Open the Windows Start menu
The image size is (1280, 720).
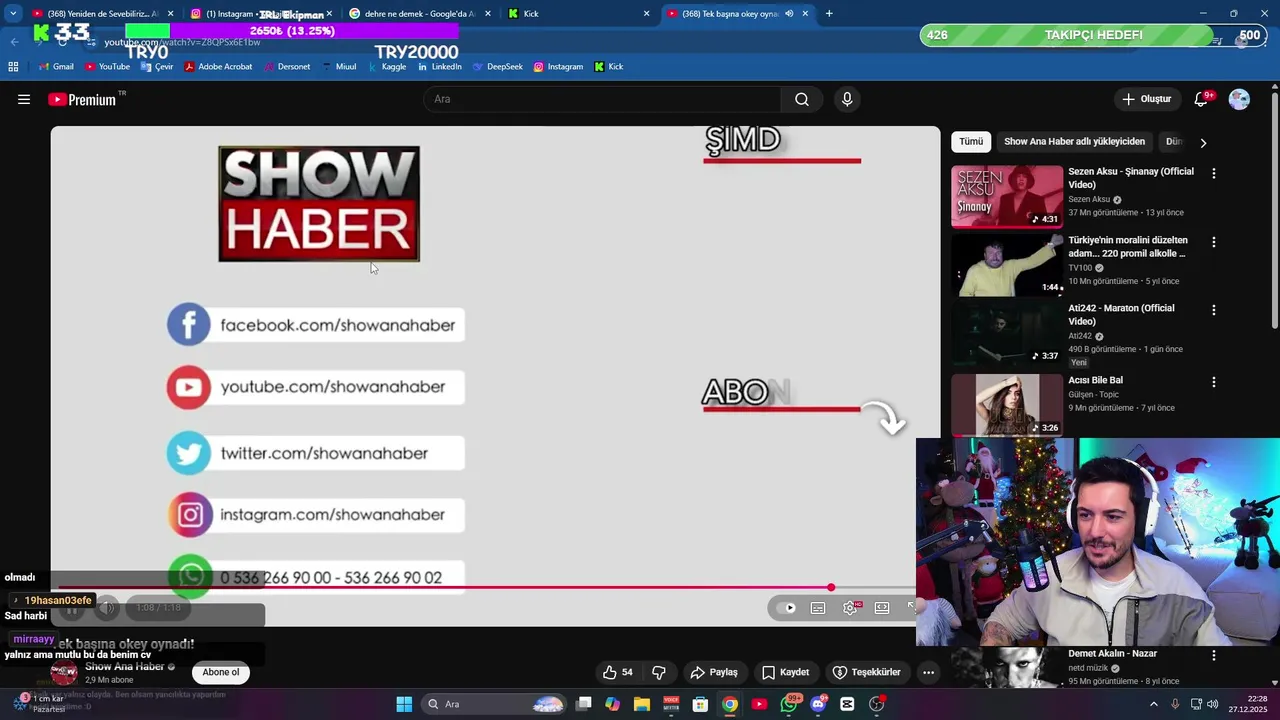click(404, 704)
